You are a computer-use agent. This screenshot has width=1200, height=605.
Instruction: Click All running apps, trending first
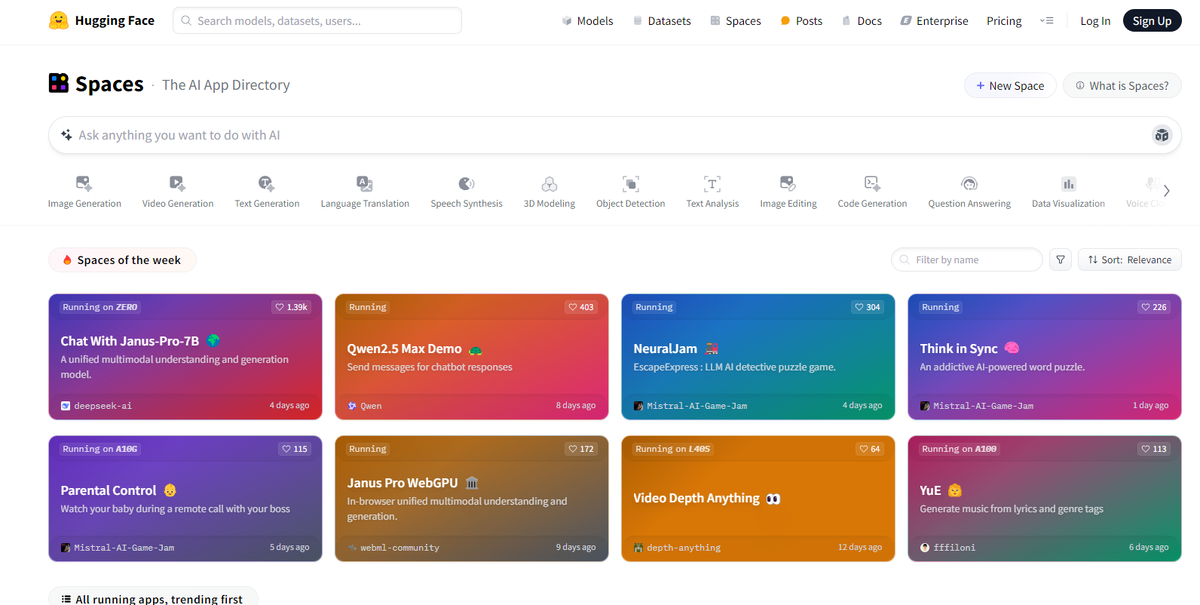(153, 599)
